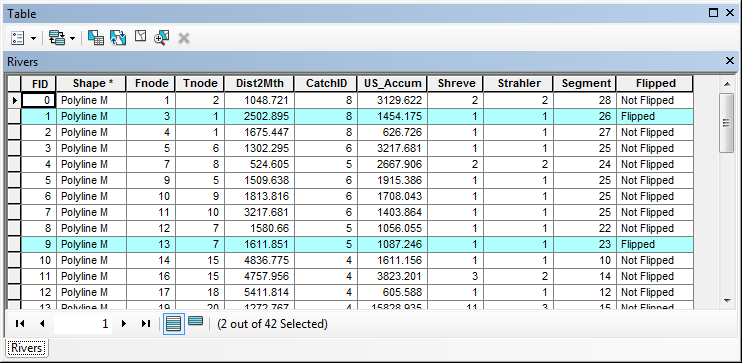Click the Zoom To Selected icon
The image size is (742, 363).
[161, 38]
